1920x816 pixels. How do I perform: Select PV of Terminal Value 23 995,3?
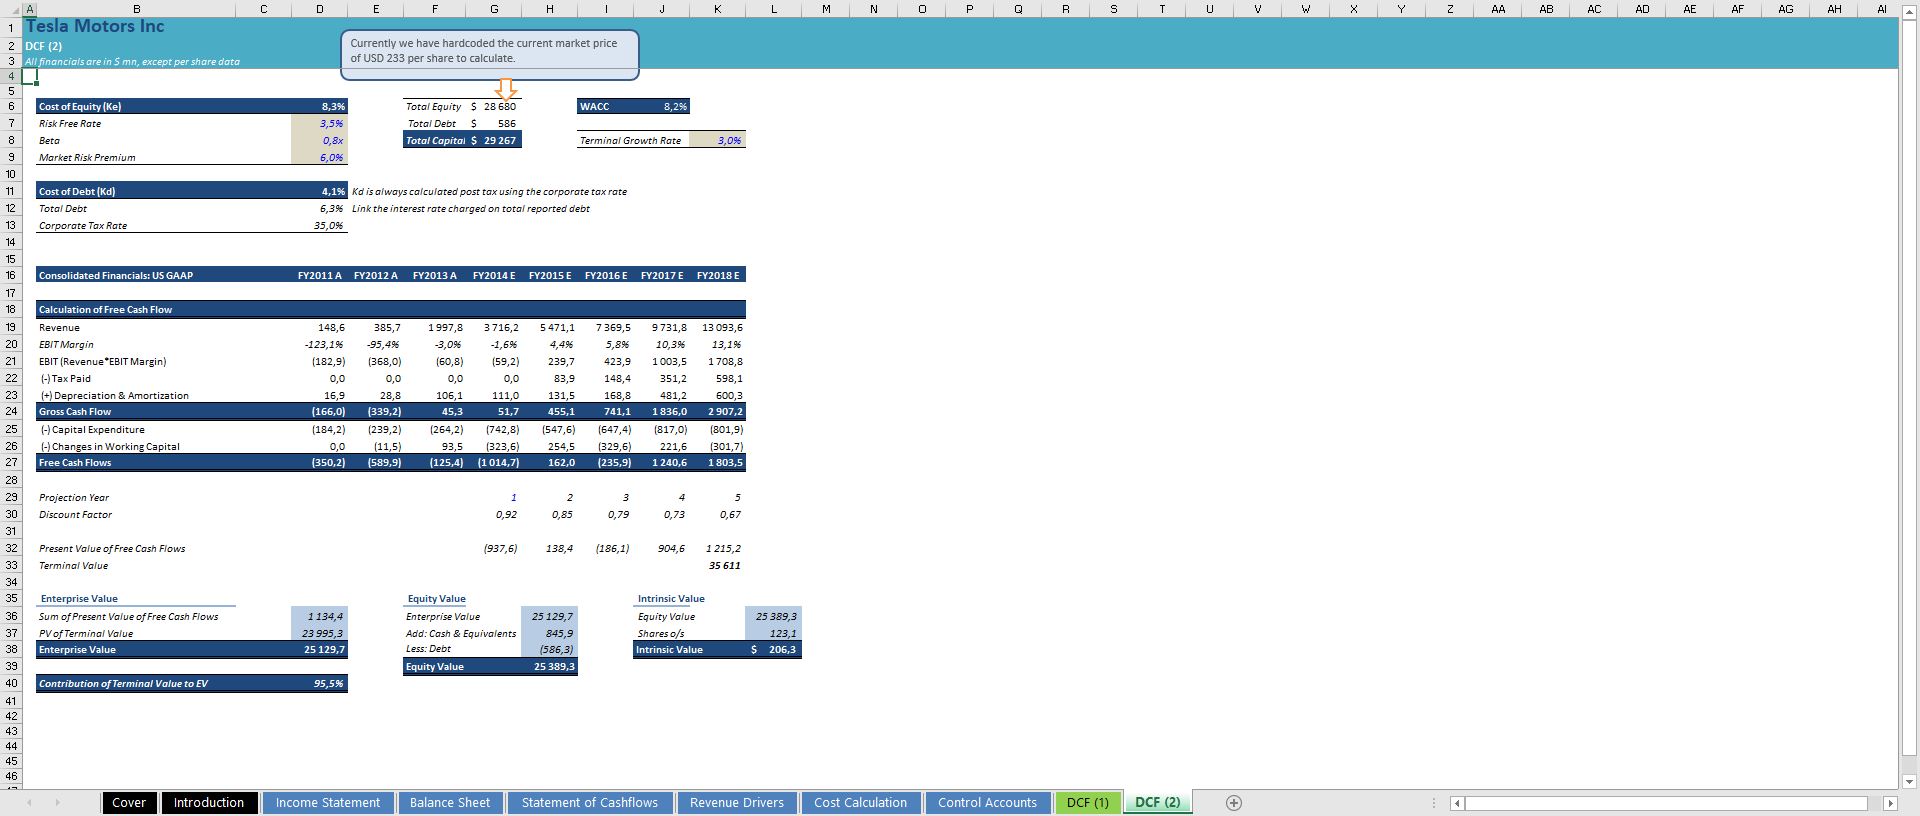pyautogui.click(x=319, y=634)
